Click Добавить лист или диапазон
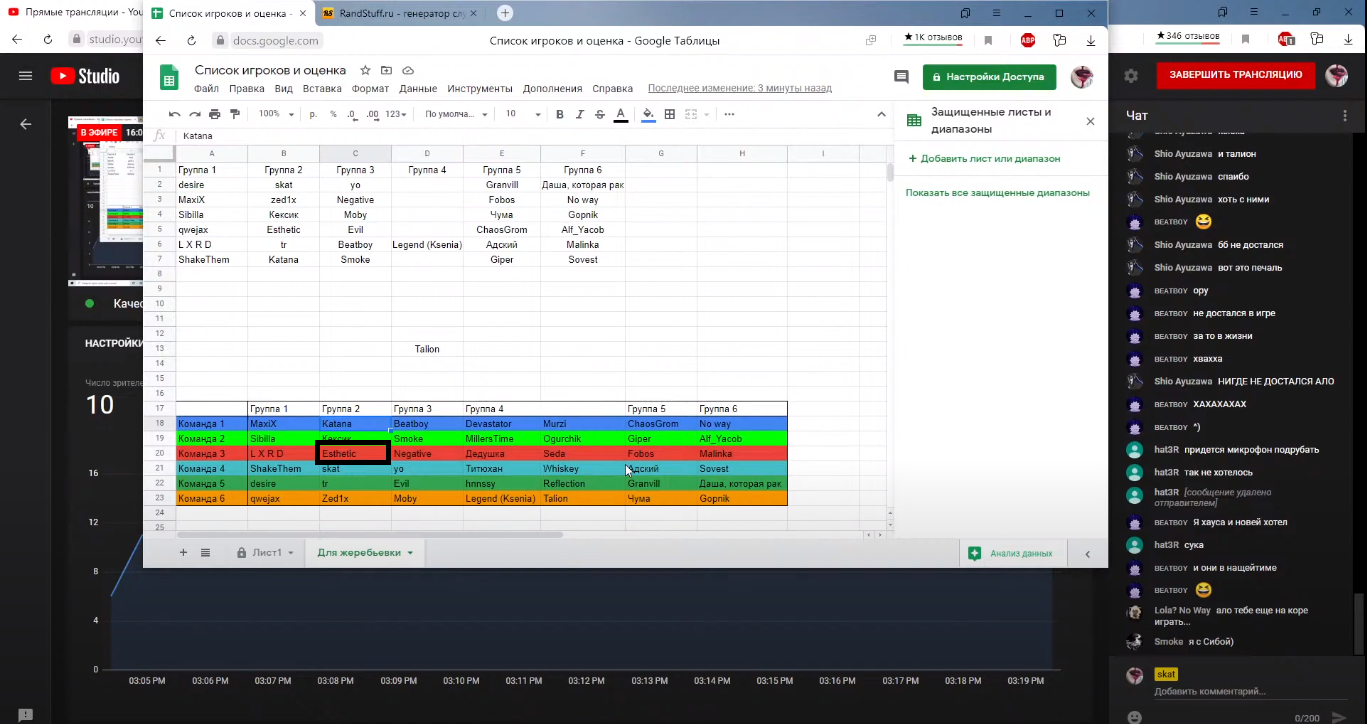 [x=984, y=158]
